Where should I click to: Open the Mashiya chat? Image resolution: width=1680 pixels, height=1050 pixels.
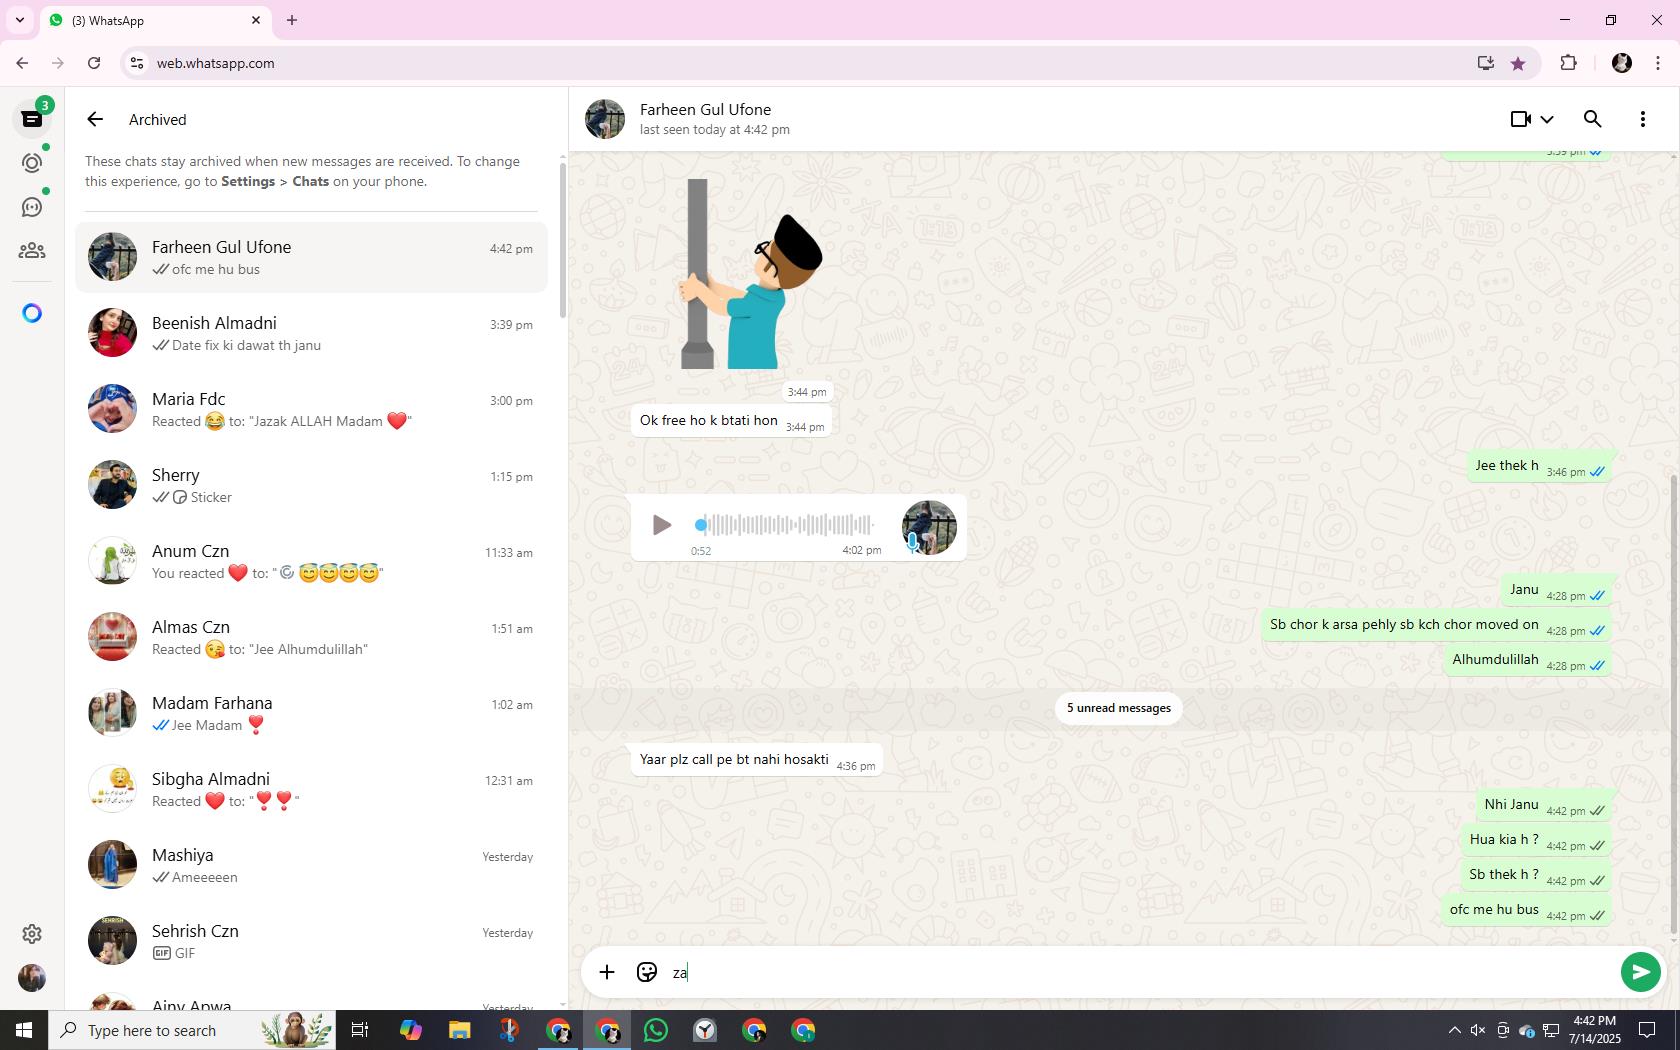[312, 865]
